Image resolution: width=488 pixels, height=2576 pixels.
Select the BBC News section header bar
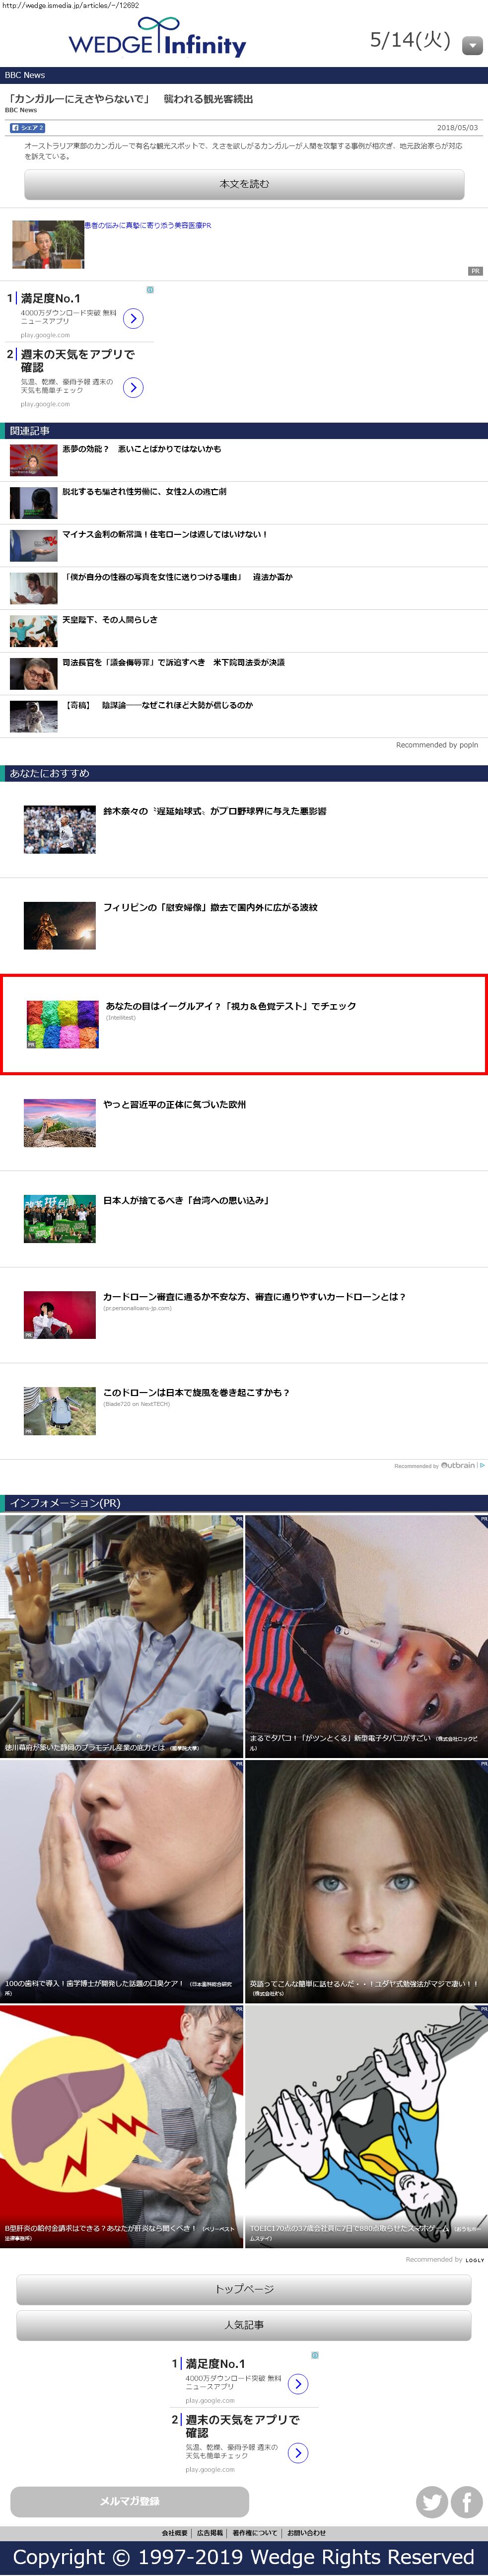click(244, 75)
